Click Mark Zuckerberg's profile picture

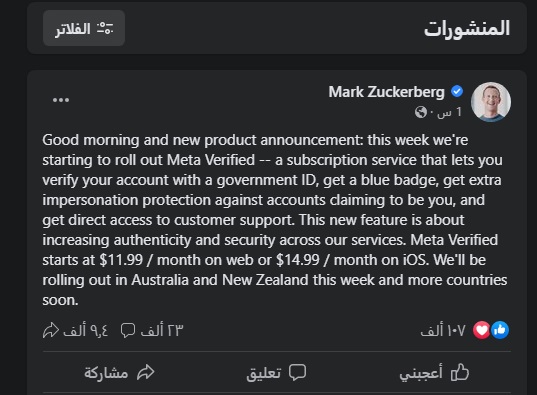(491, 102)
